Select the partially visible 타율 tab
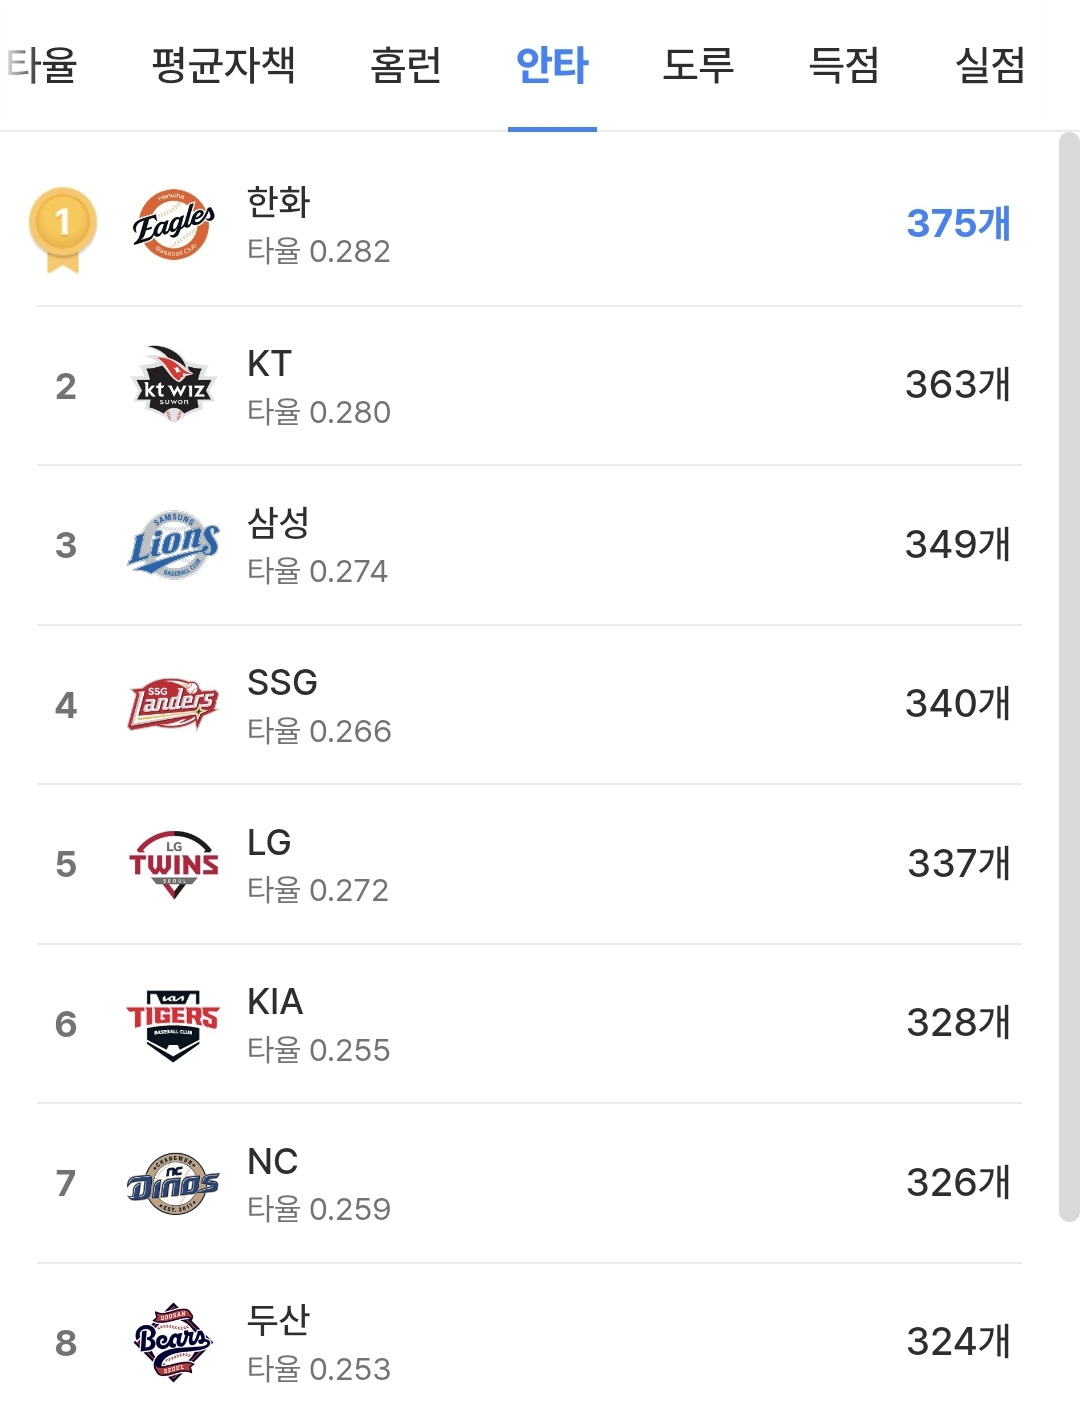The image size is (1080, 1415). point(42,66)
